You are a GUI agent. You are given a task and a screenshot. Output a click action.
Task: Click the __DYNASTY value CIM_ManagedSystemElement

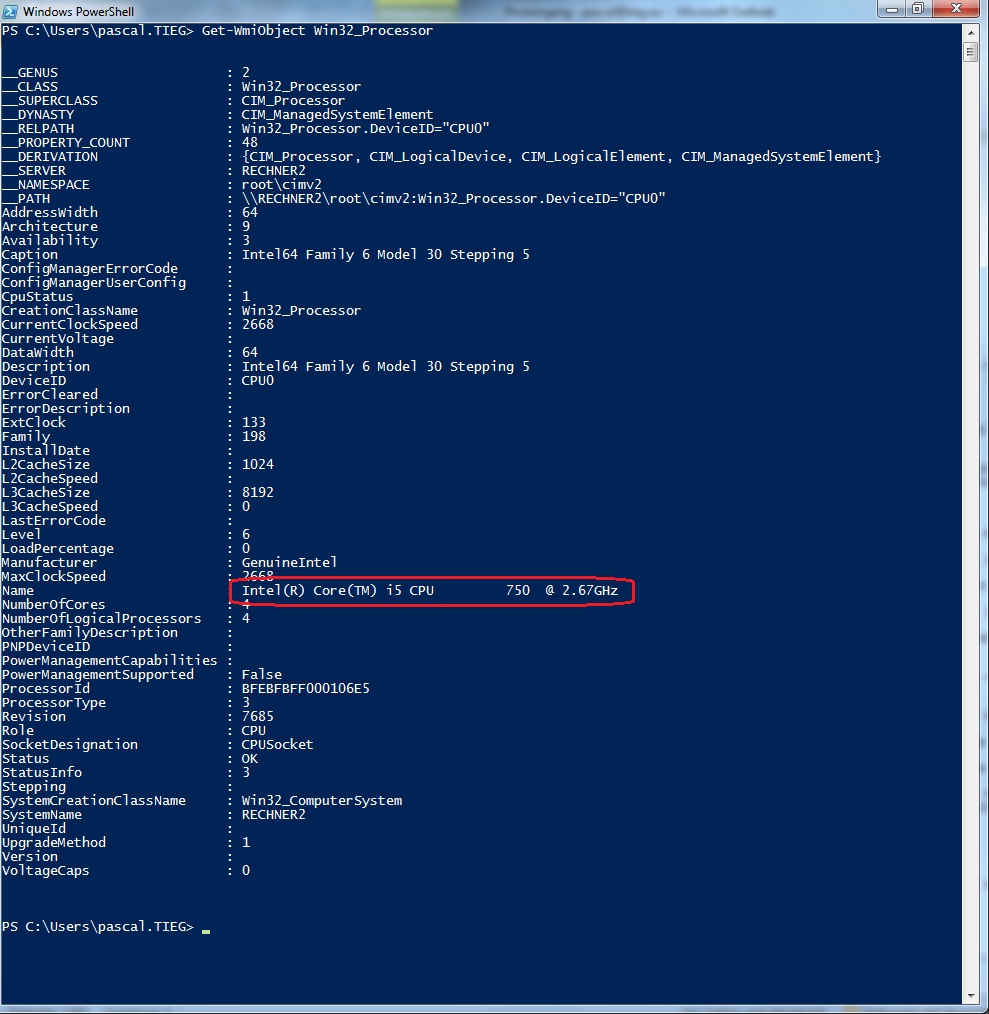coord(337,114)
